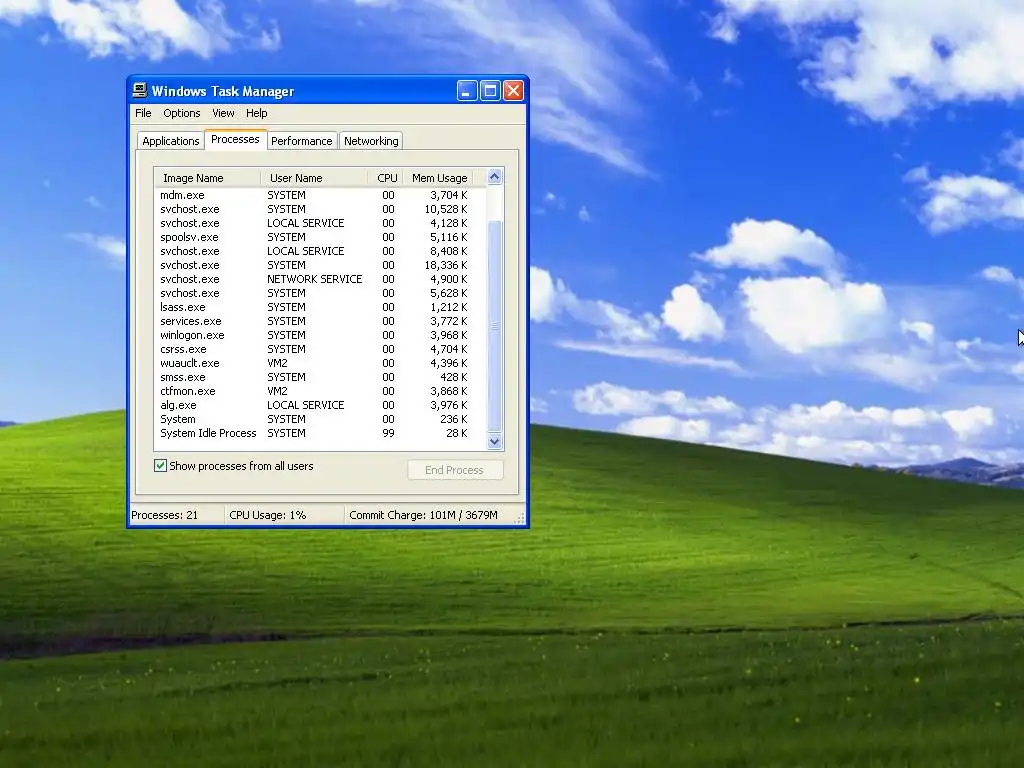
Task: Select the spoolsv.exe process
Action: tap(320, 237)
